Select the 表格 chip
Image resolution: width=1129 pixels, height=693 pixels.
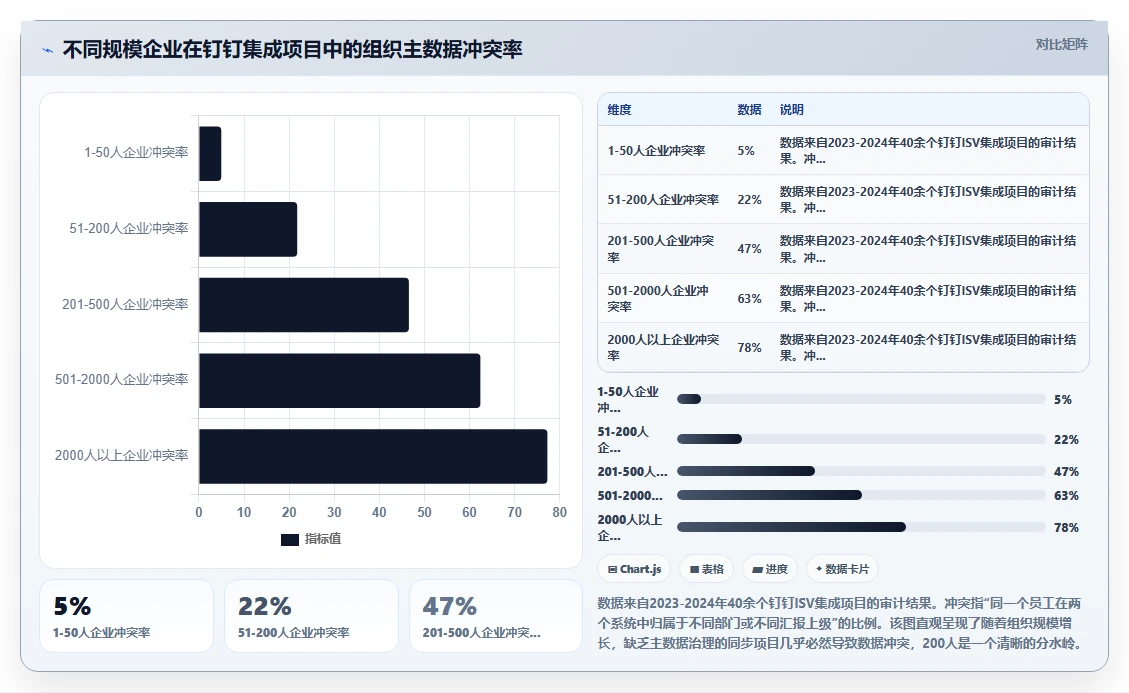coord(706,569)
